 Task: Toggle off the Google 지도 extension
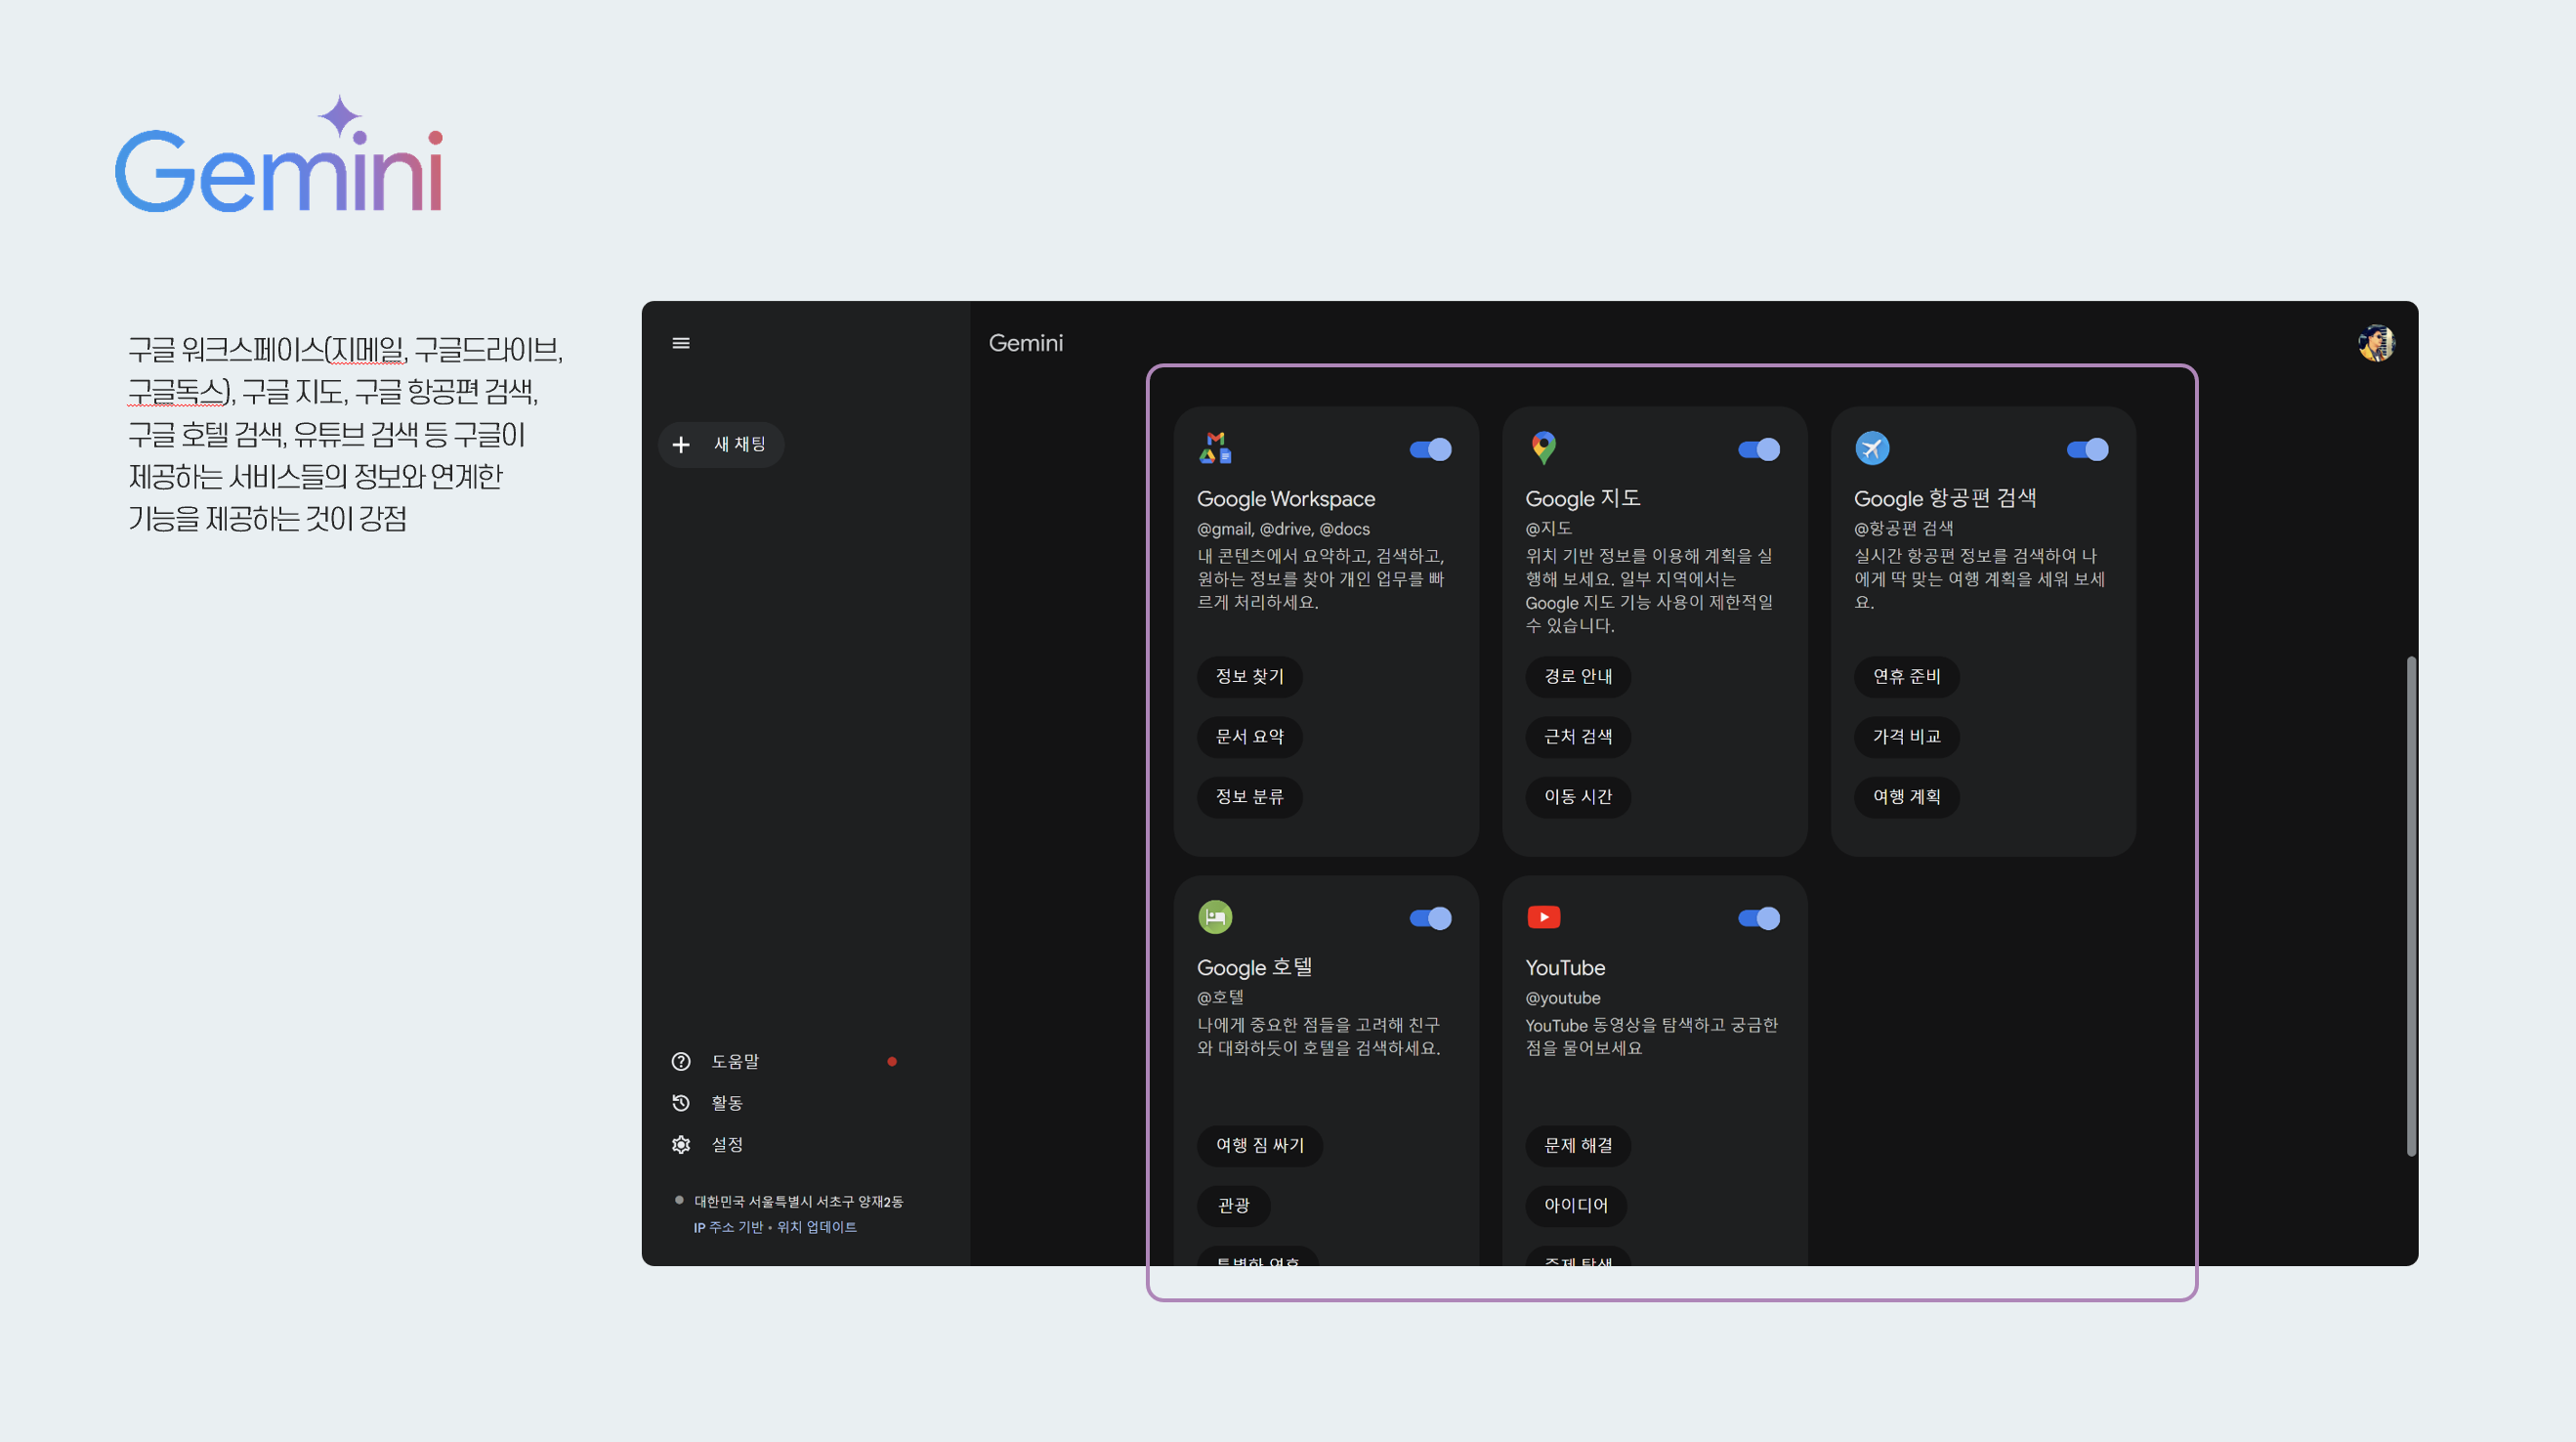[x=1759, y=449]
